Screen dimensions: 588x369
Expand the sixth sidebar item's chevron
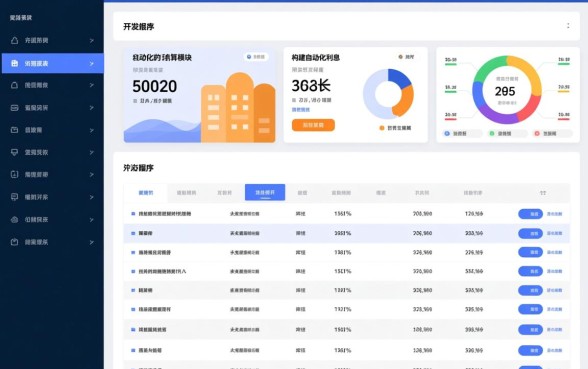click(92, 153)
